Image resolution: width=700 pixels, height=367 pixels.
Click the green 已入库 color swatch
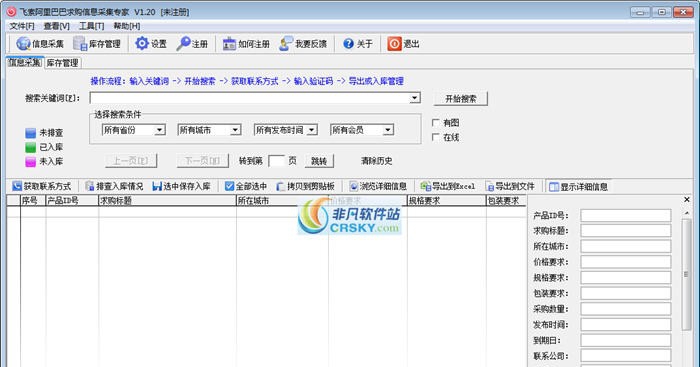pyautogui.click(x=30, y=147)
